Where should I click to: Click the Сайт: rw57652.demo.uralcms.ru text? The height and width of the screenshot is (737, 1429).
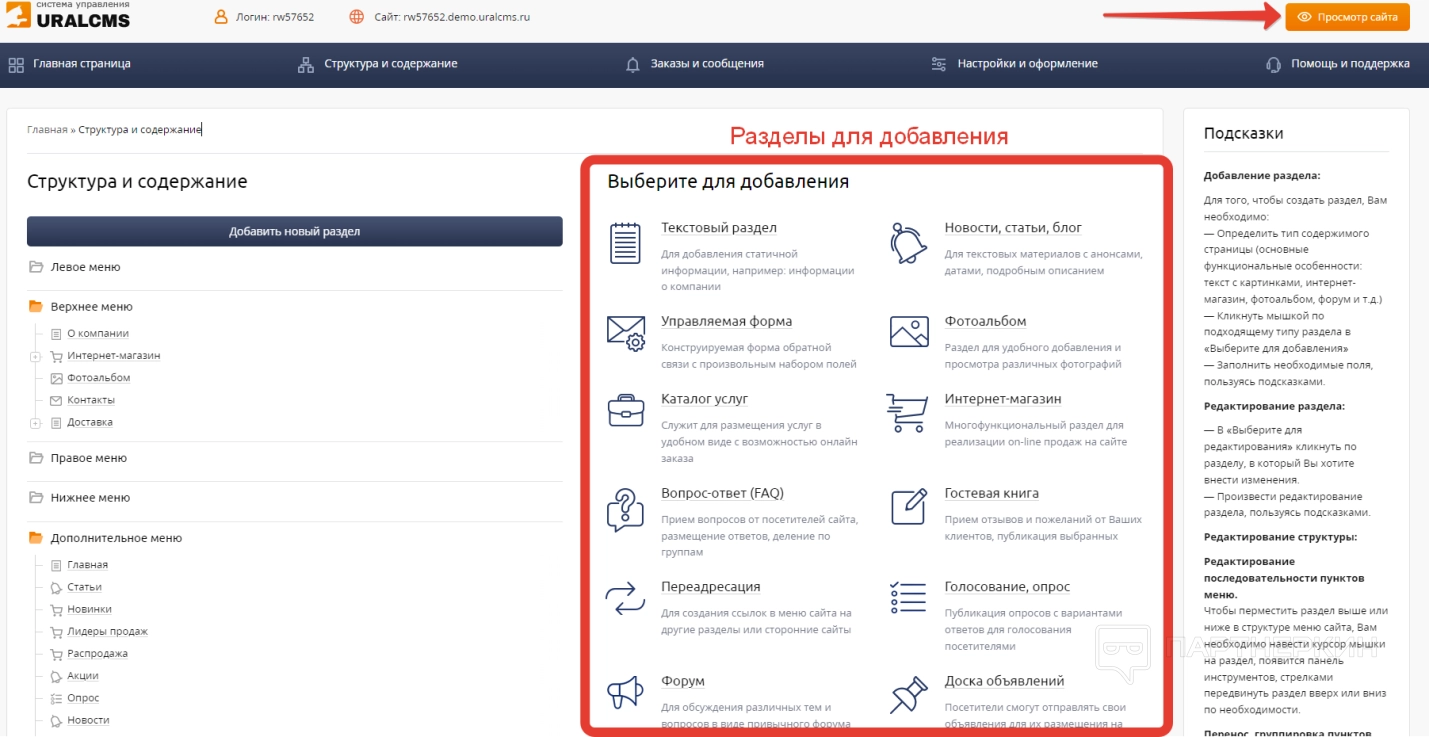pos(452,17)
